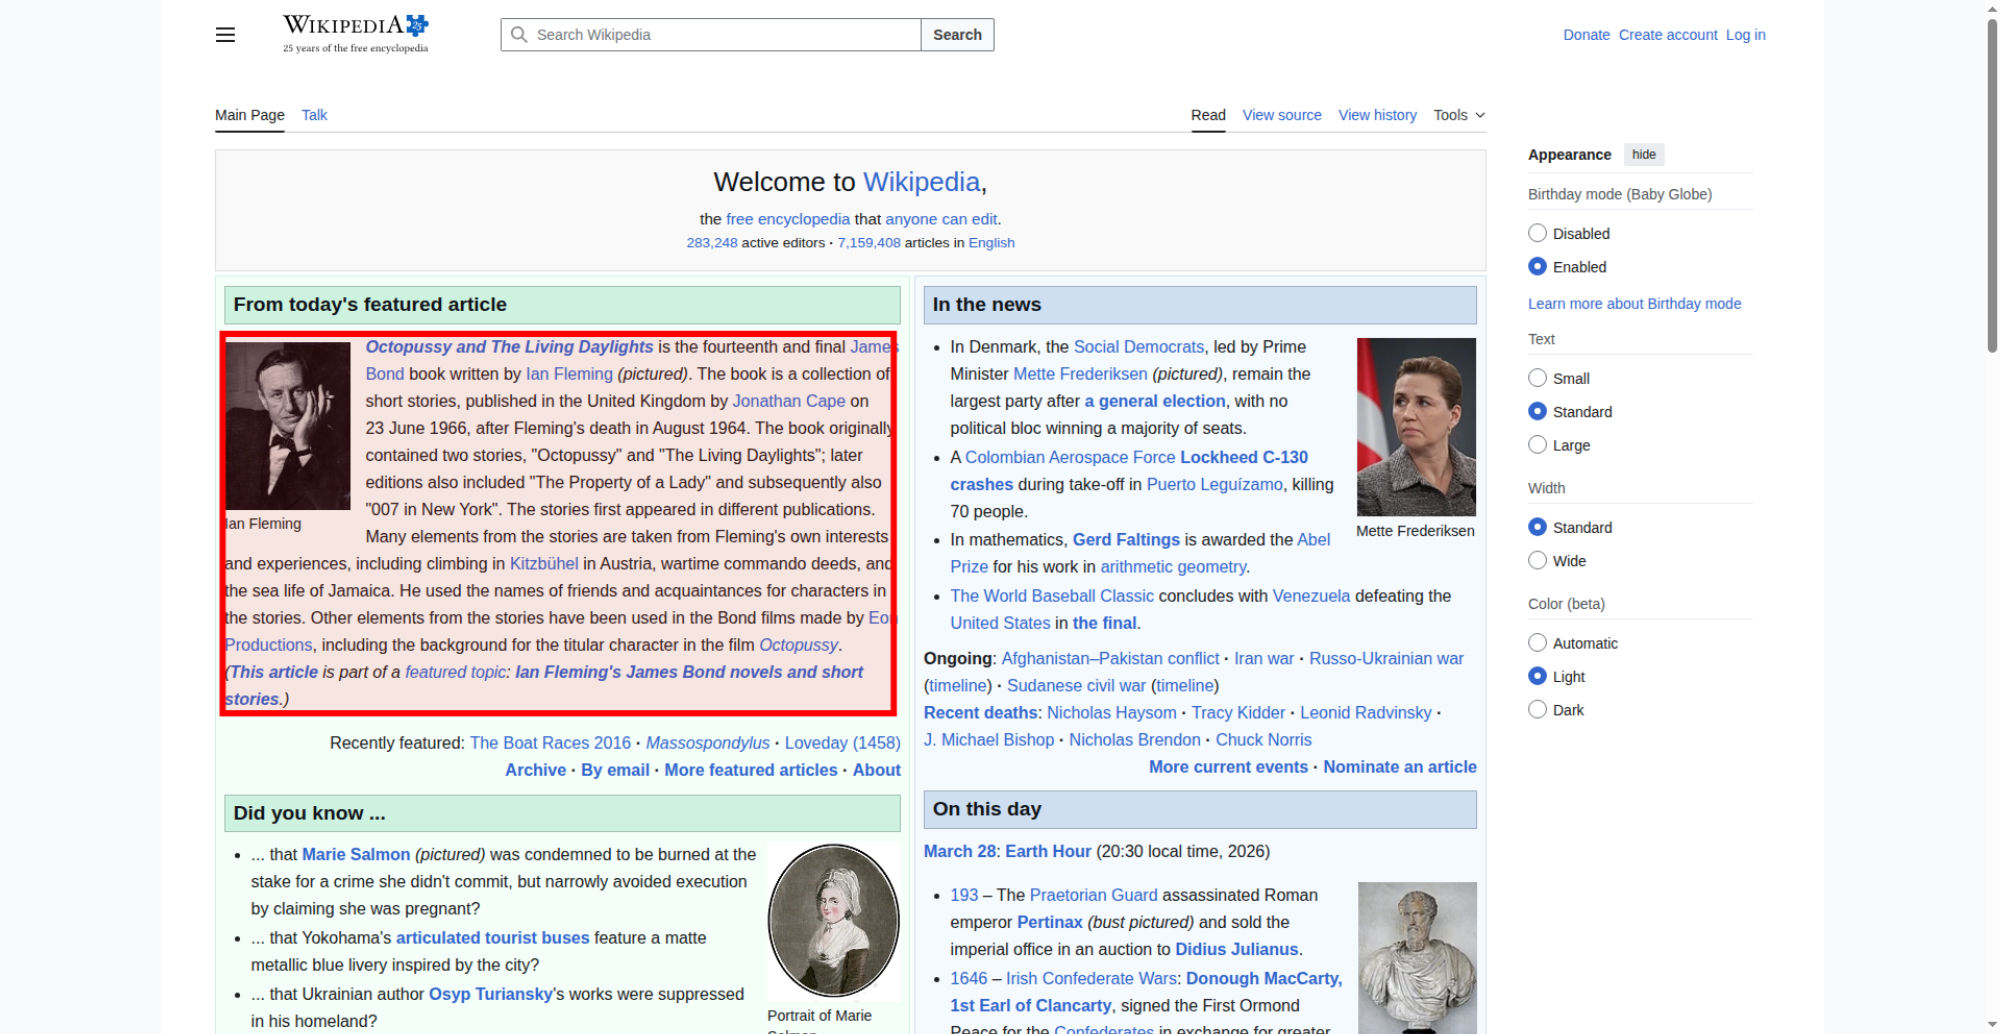
Task: Open the Pertinax bust image
Action: (1416, 955)
